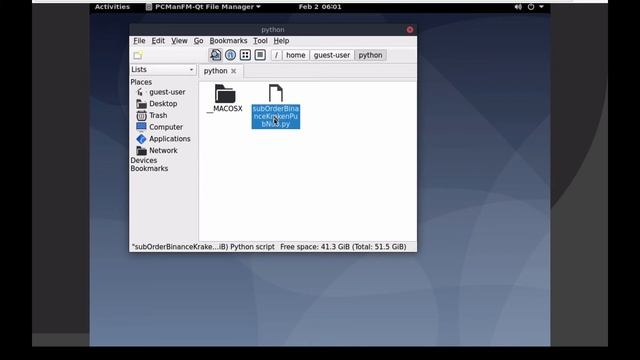Click the Feb 2 06:01 clock
The height and width of the screenshot is (360, 640).
pos(320,7)
